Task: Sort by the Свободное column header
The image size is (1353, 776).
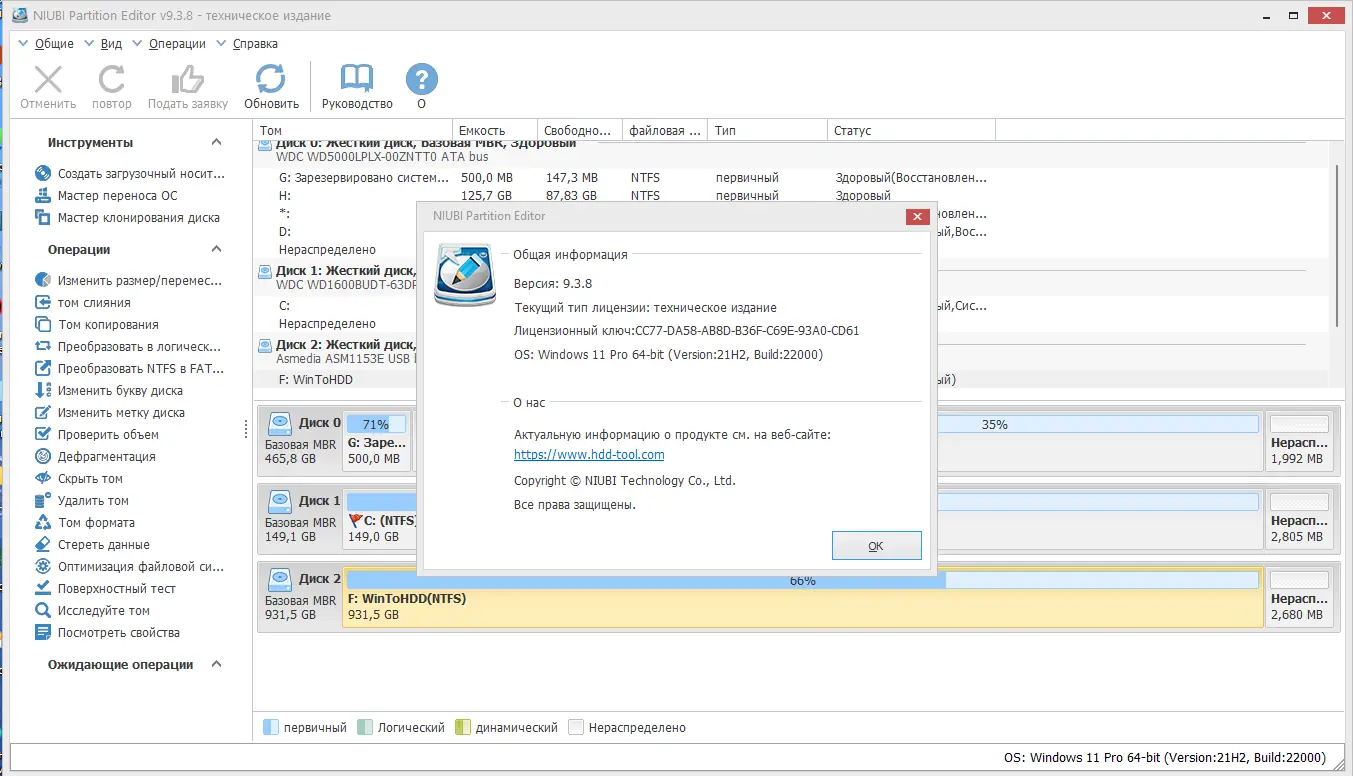Action: click(x=580, y=131)
